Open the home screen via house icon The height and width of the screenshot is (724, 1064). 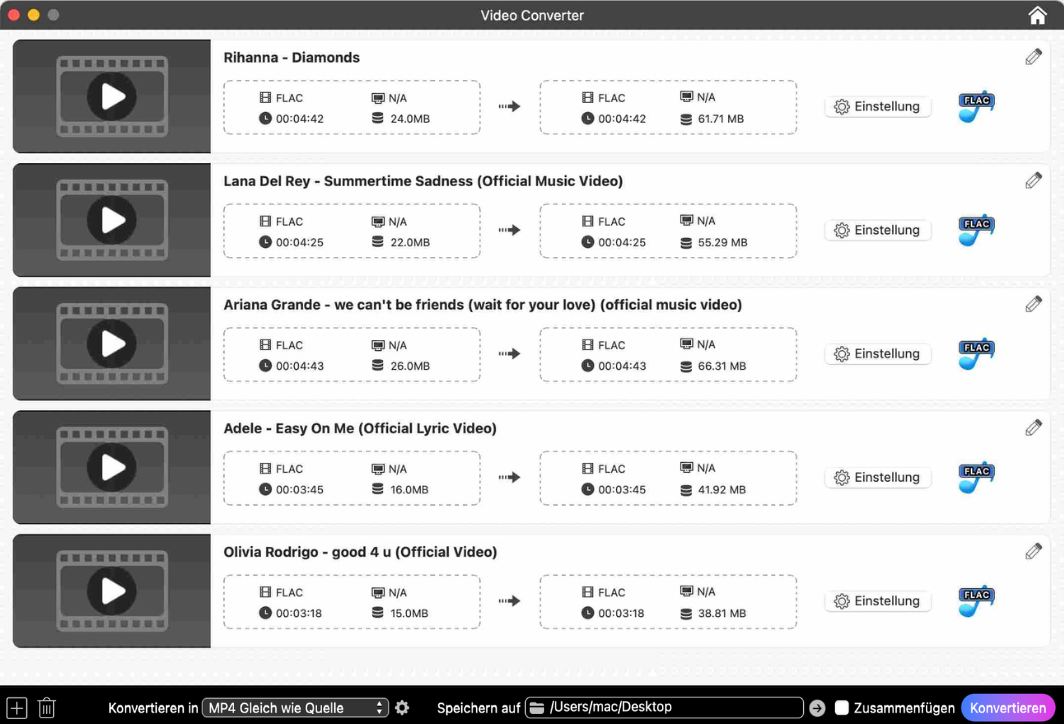point(1037,15)
